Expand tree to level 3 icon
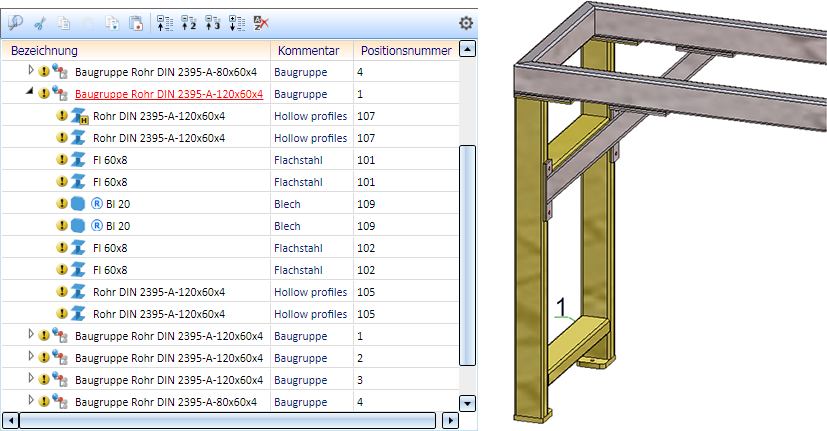827x431 pixels. 212,22
